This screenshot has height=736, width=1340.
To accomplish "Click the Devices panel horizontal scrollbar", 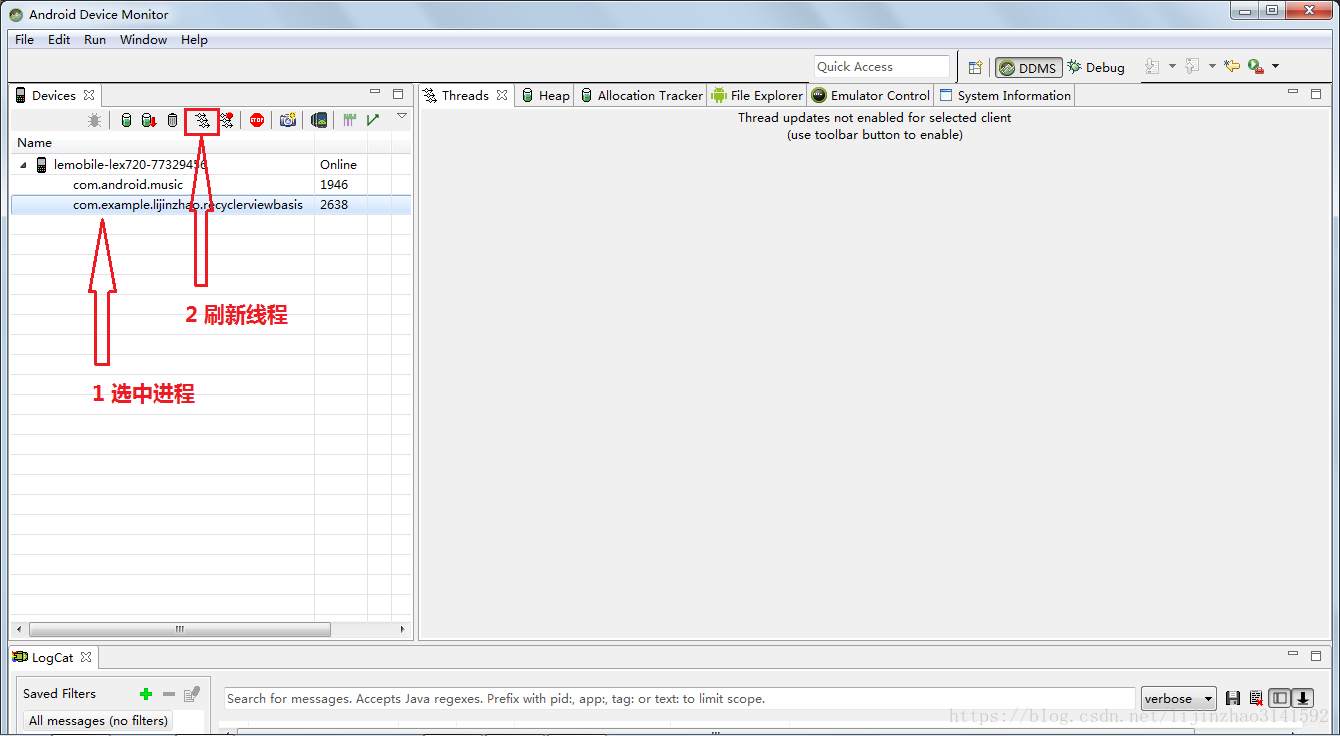I will pyautogui.click(x=180, y=630).
